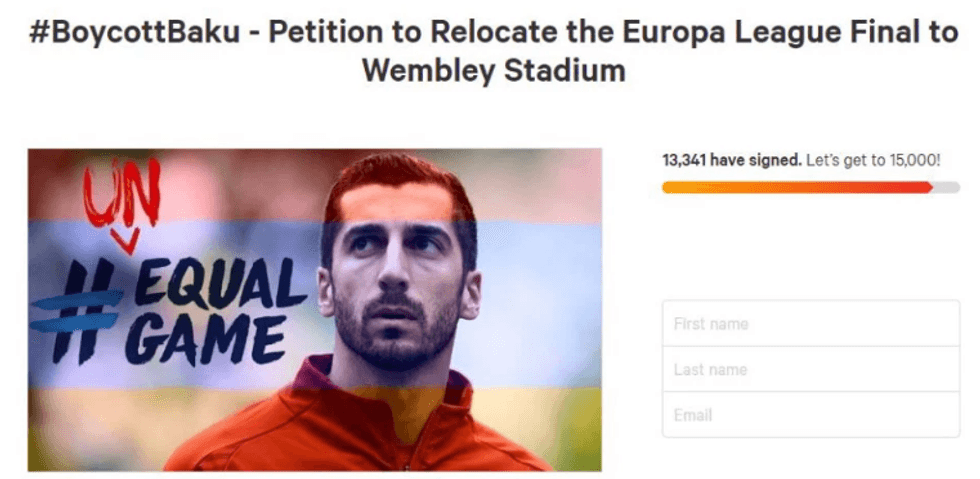
Task: Click the Let's get to 15,000 text
Action: 873,160
